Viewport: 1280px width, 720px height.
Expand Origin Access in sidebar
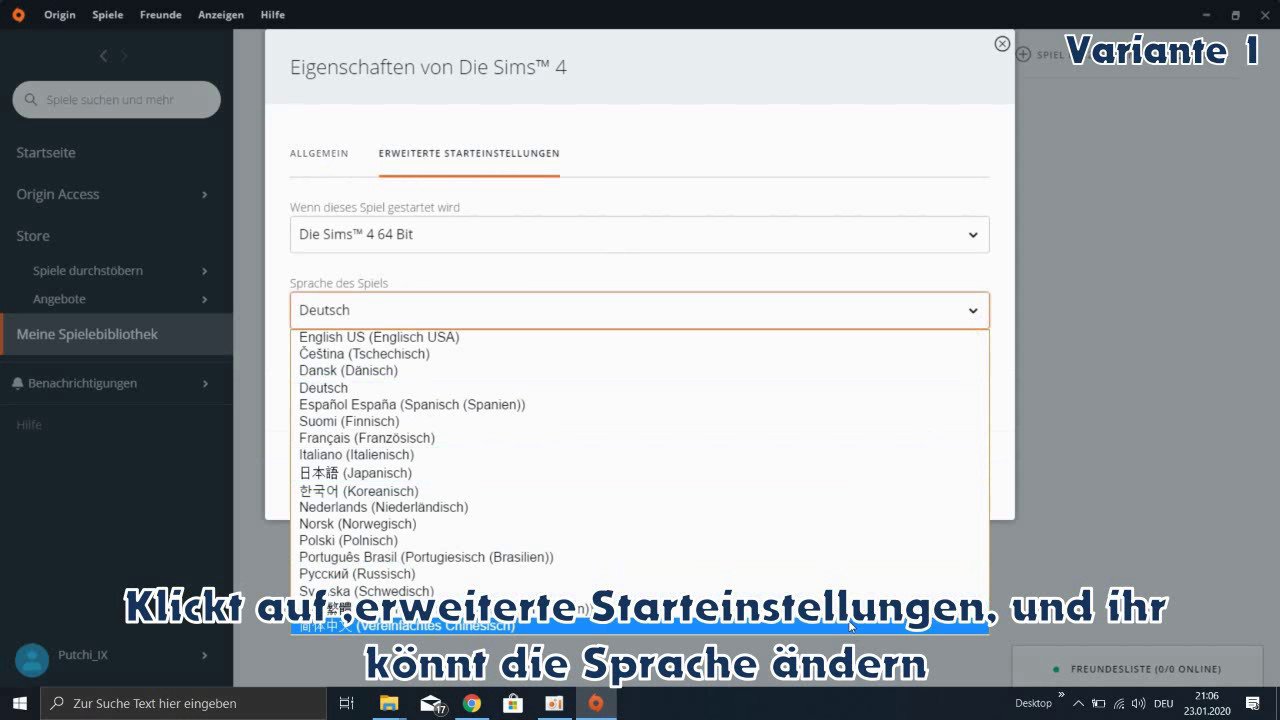[116, 194]
